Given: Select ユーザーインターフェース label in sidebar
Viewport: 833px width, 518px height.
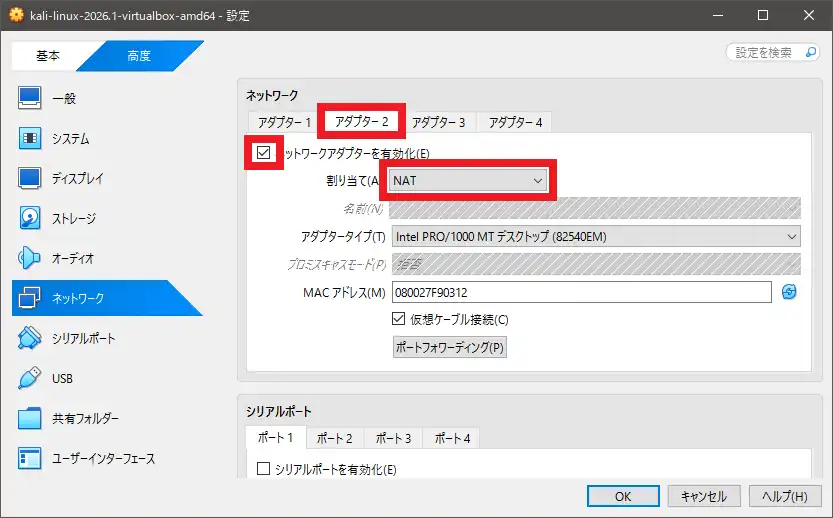Looking at the screenshot, I should [x=104, y=458].
